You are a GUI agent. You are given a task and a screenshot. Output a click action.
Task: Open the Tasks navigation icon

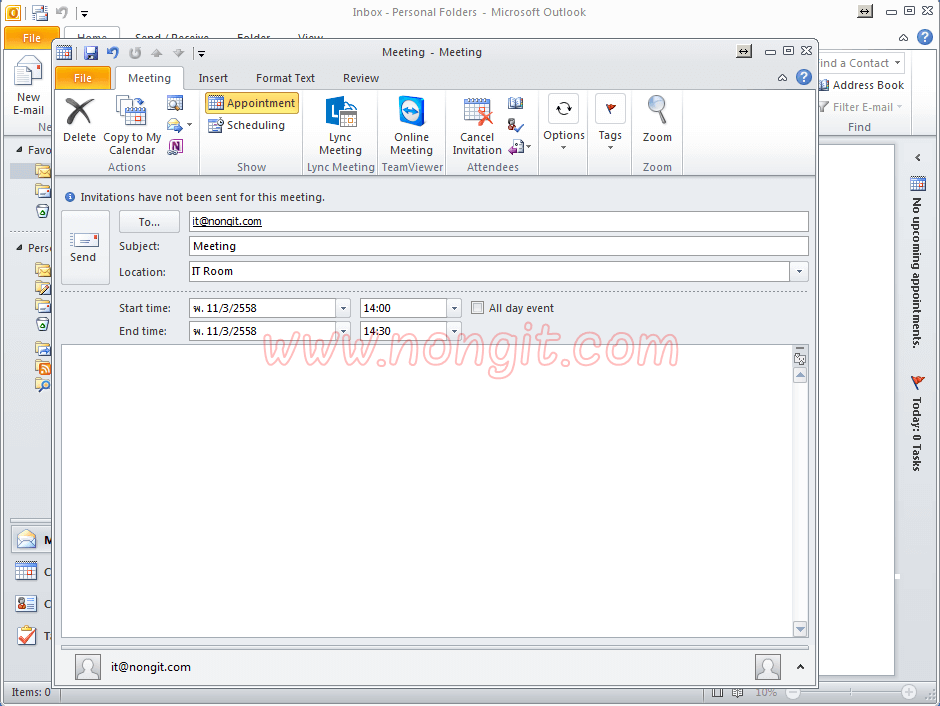coord(26,635)
